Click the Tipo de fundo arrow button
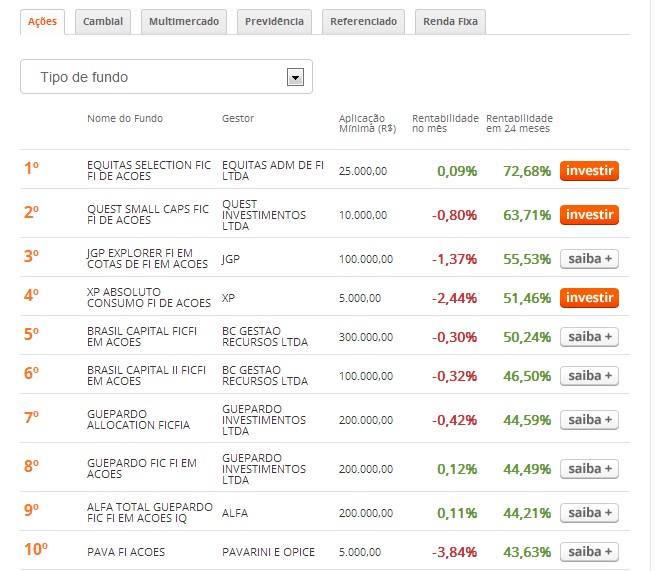This screenshot has width=656, height=571. (x=295, y=77)
